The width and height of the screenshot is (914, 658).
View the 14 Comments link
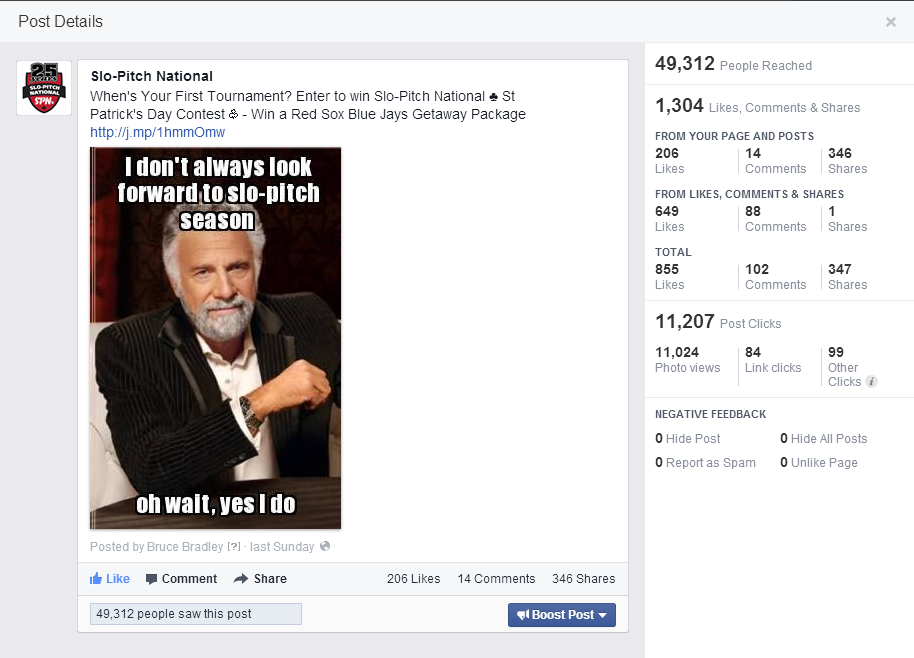click(x=496, y=579)
